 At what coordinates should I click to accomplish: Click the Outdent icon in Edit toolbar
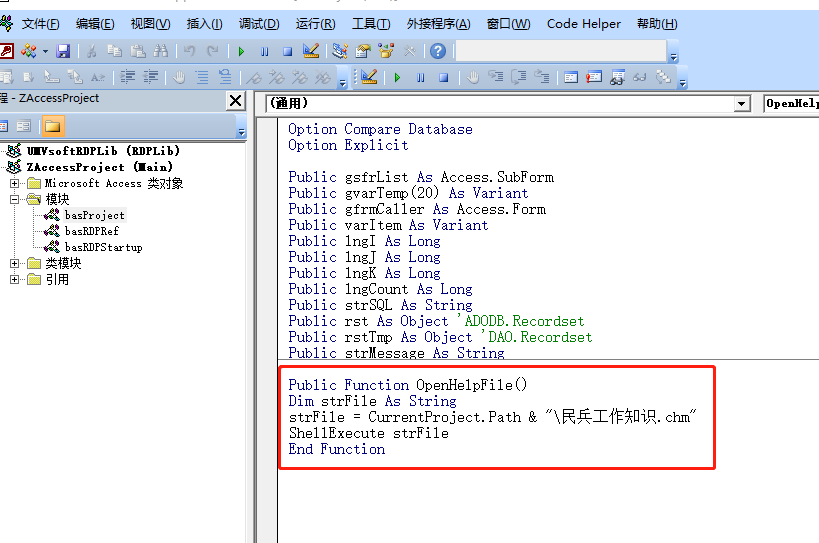click(x=150, y=77)
